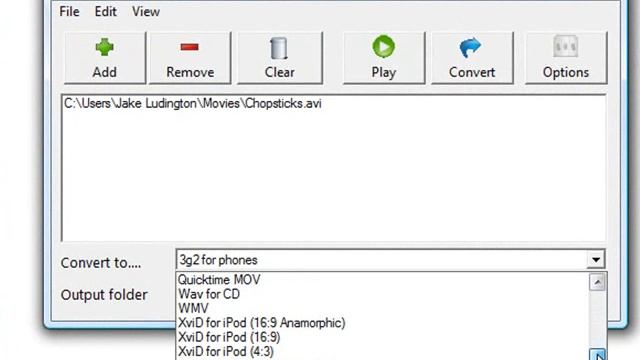Open the File menu
The height and width of the screenshot is (360, 640).
[69, 11]
